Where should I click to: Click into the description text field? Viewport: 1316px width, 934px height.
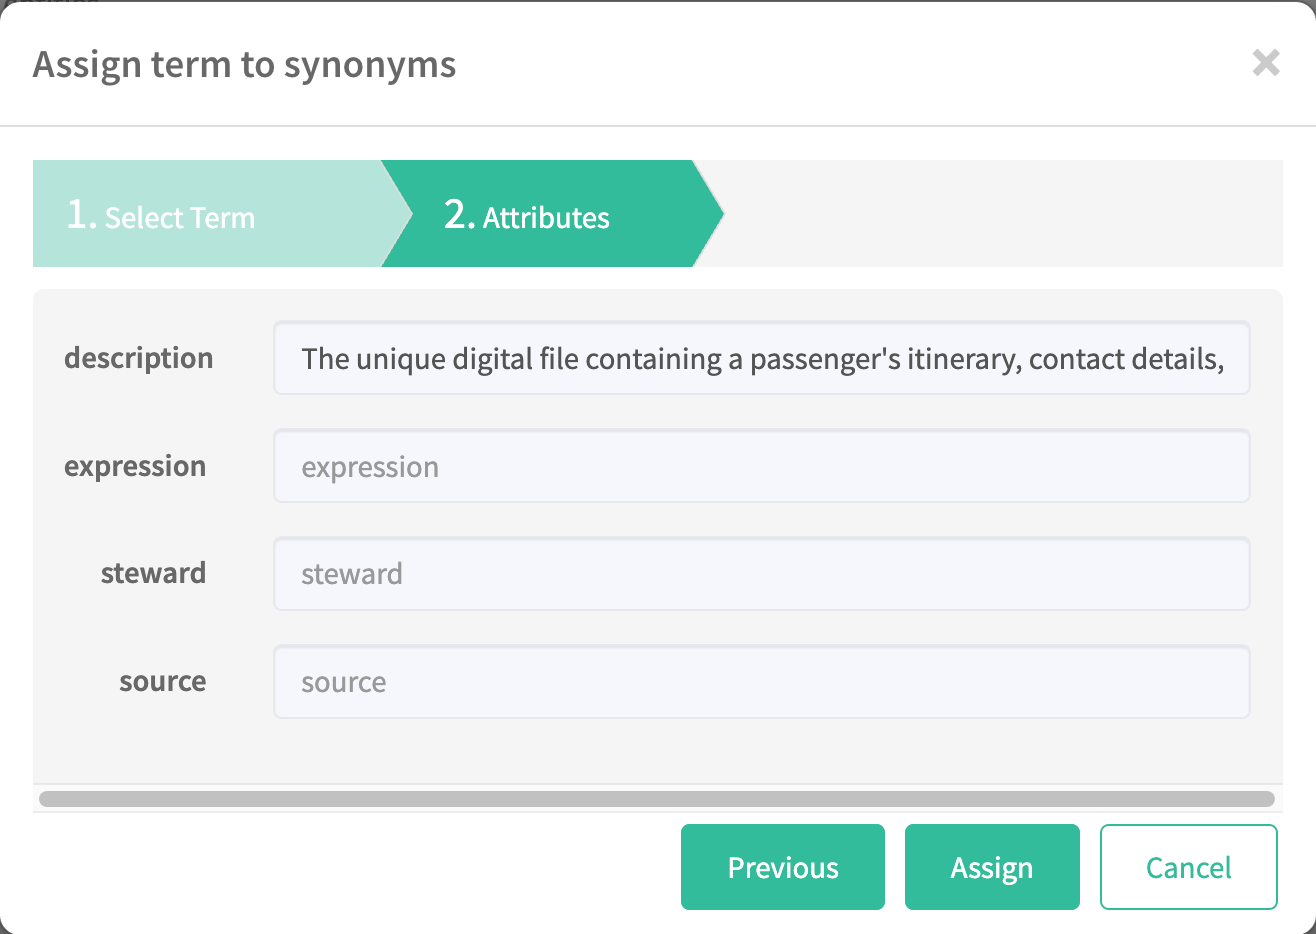pos(761,358)
